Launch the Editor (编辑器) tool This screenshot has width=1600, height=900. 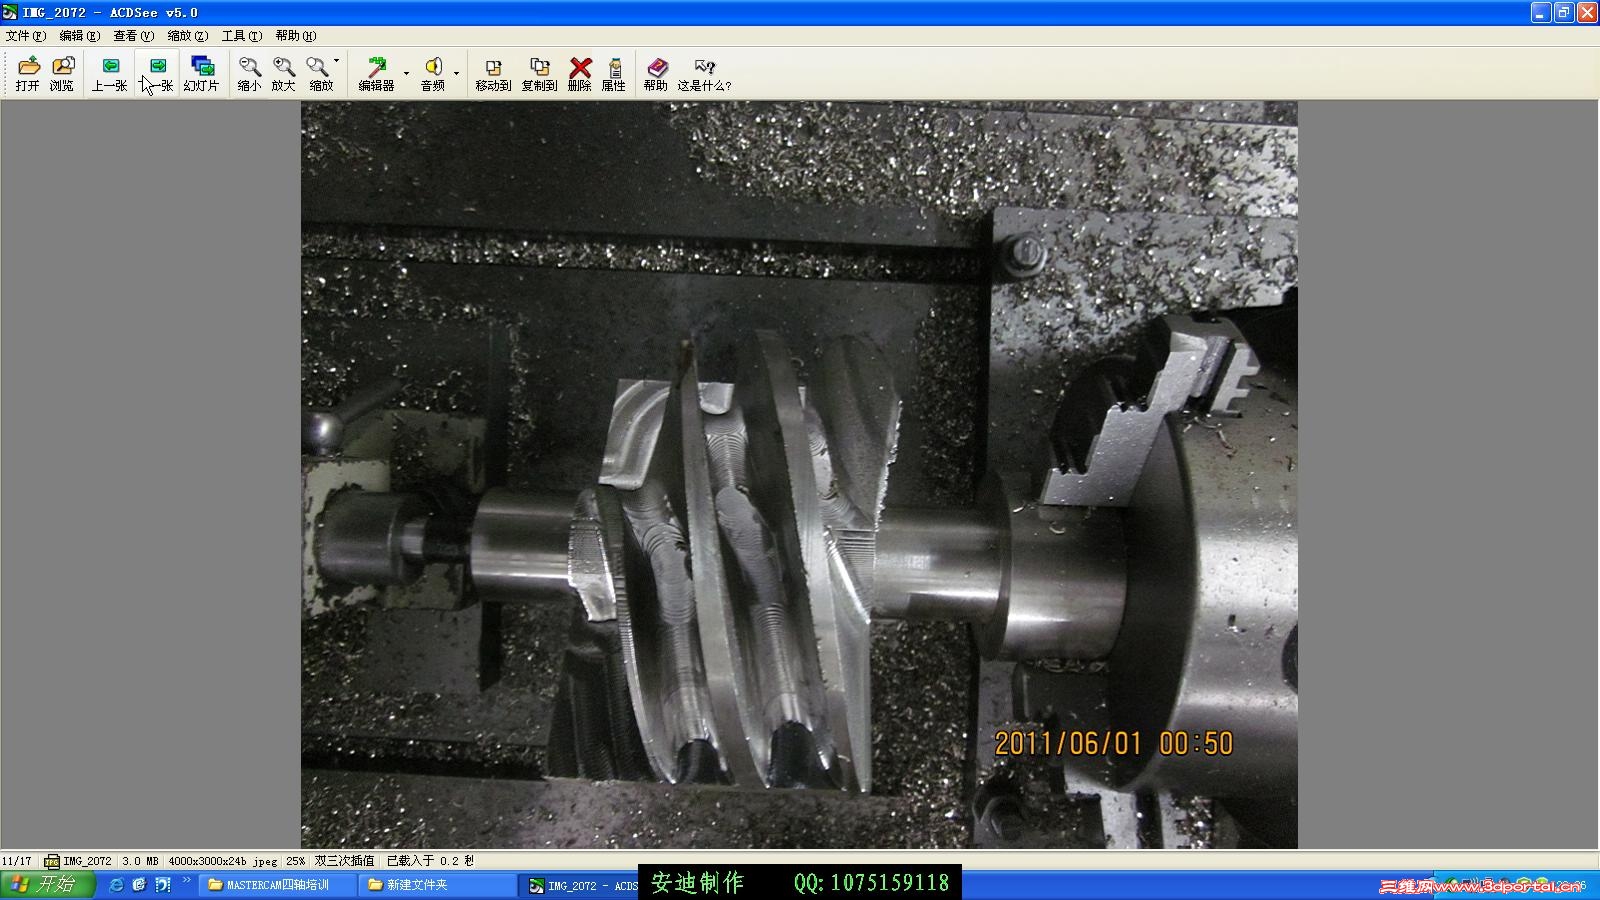pos(377,73)
